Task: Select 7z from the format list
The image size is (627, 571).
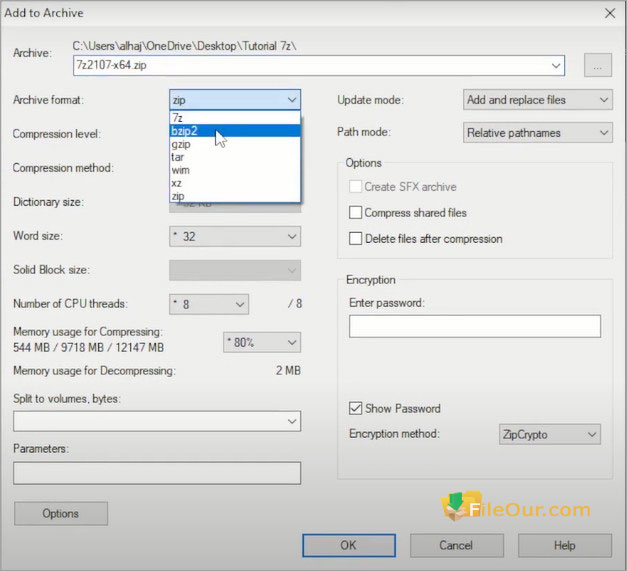Action: click(235, 118)
